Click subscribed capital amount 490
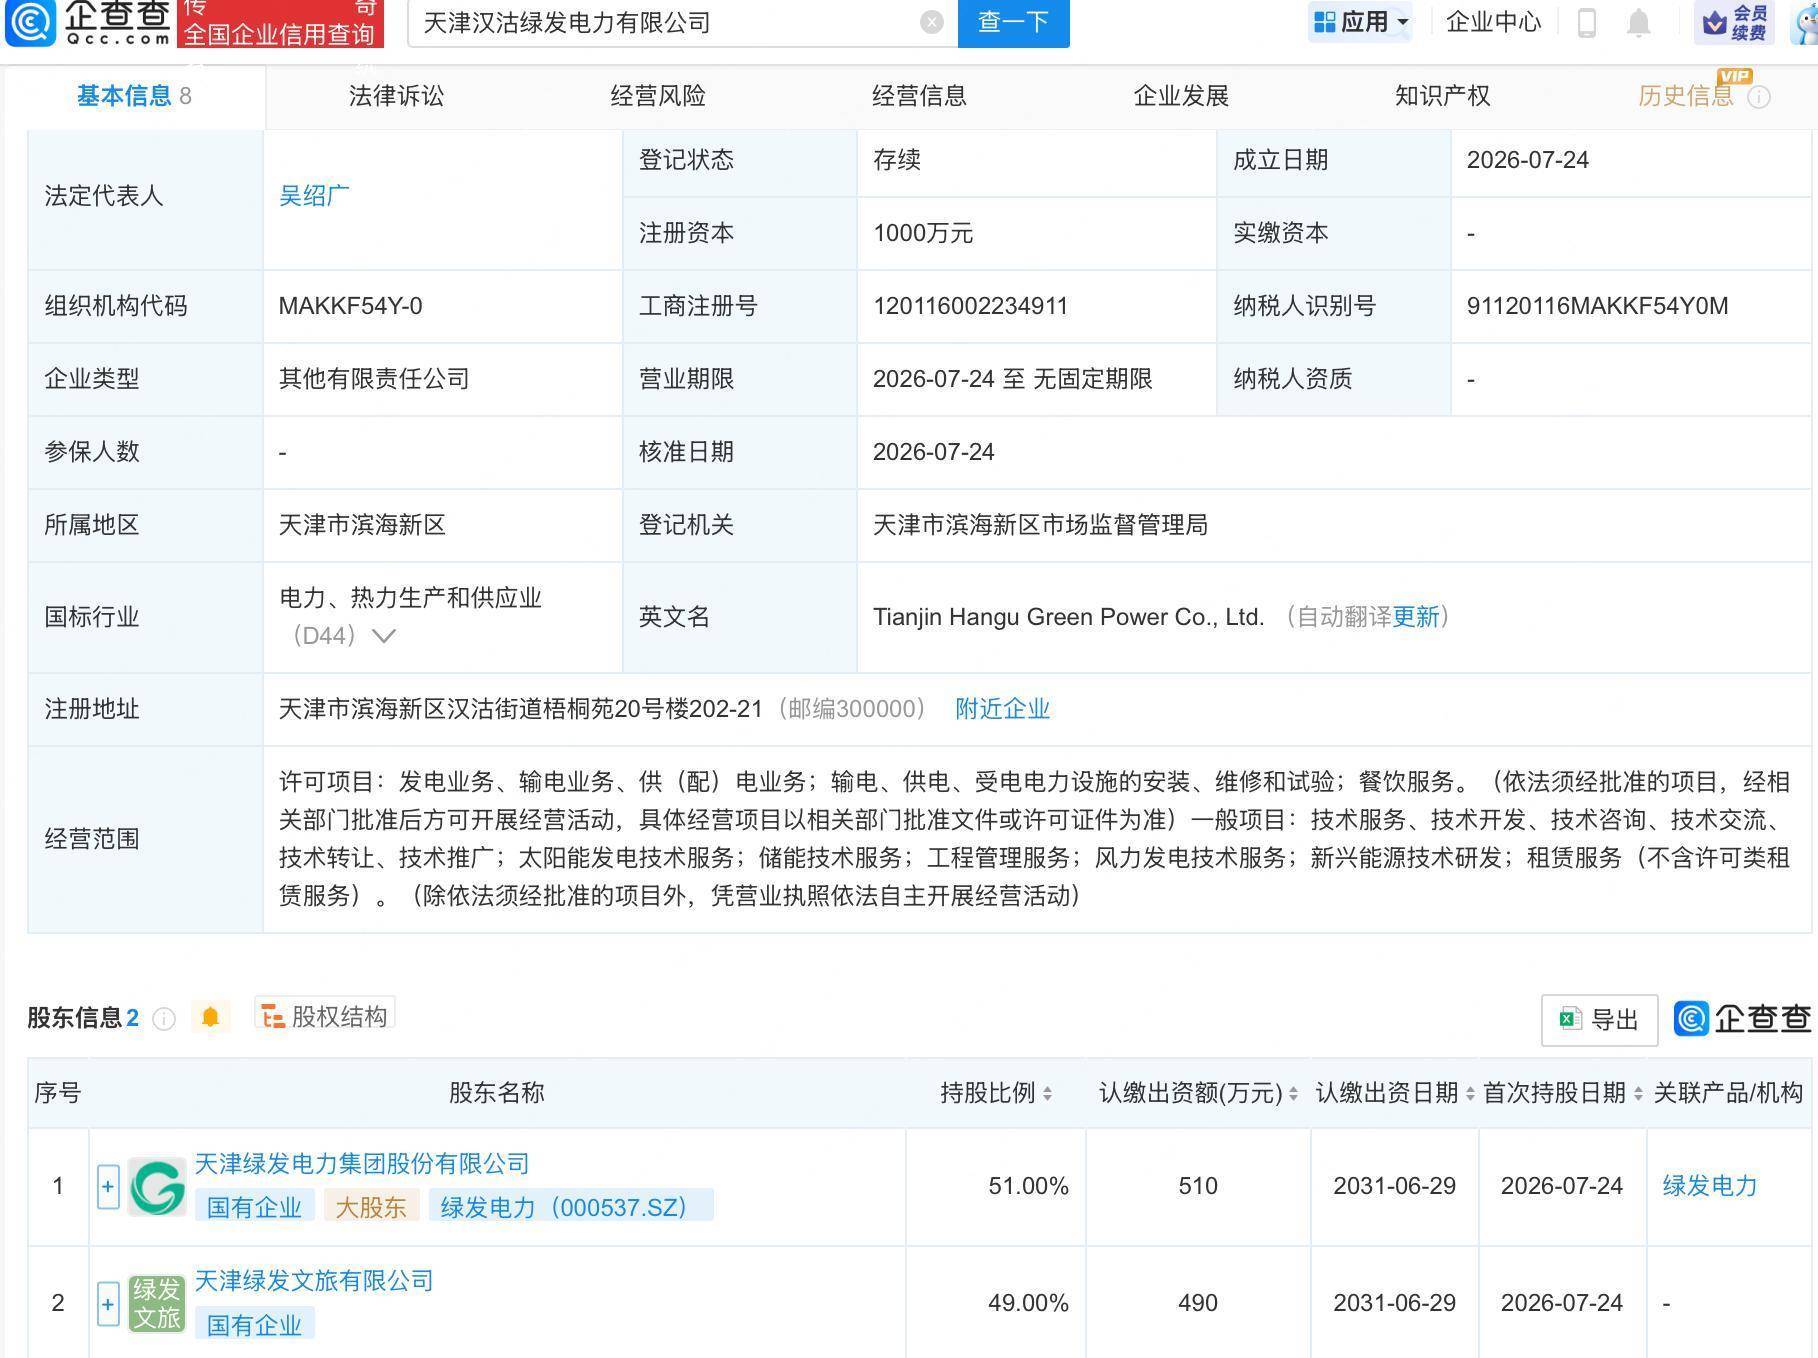This screenshot has width=1818, height=1358. pos(1198,1303)
